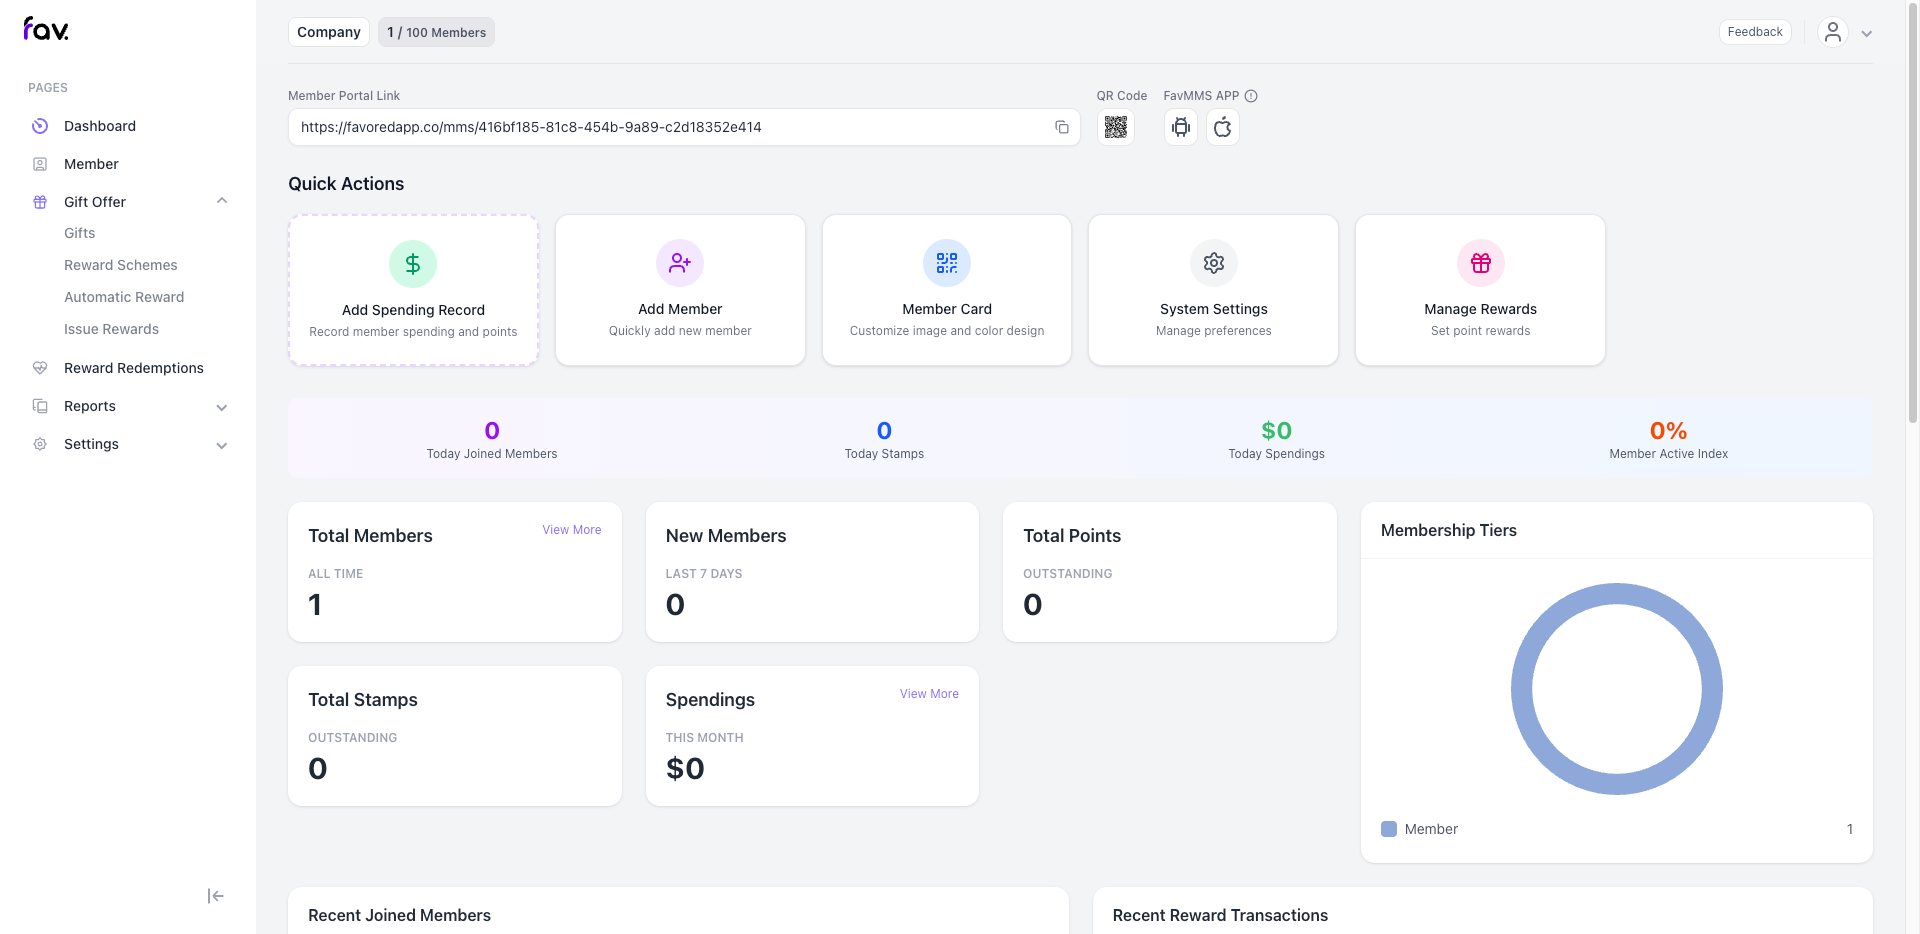Click the Manage Rewards gift icon
Screen dimensions: 1920x934
pyautogui.click(x=1480, y=263)
